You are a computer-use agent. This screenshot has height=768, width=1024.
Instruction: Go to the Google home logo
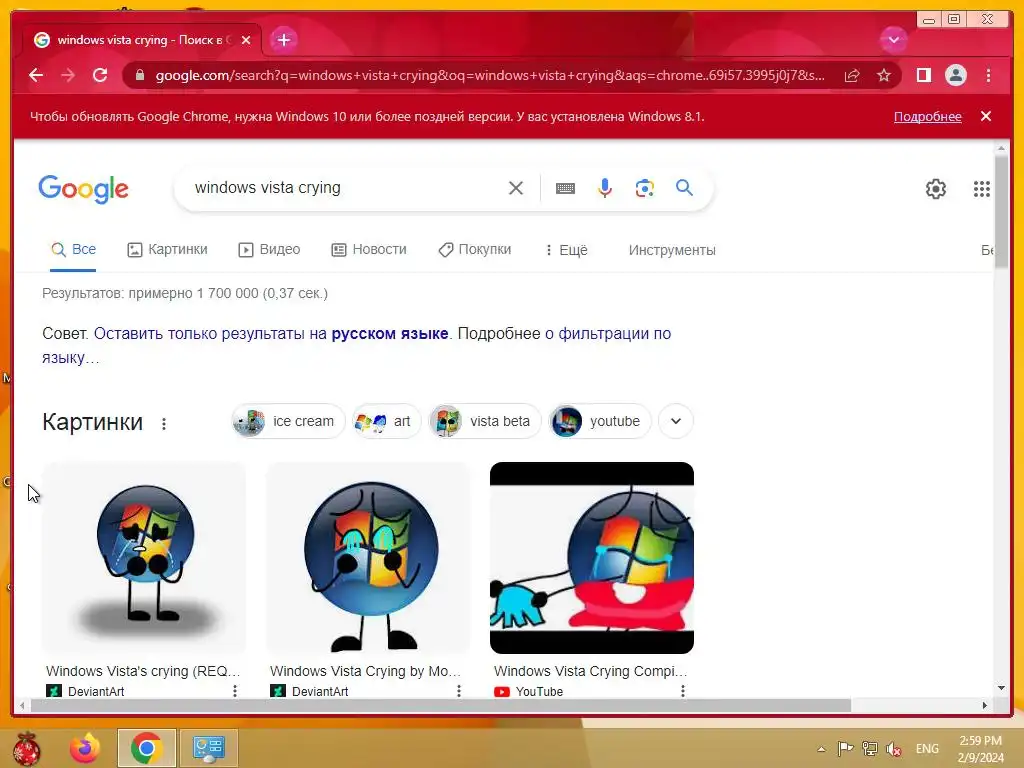tap(84, 189)
